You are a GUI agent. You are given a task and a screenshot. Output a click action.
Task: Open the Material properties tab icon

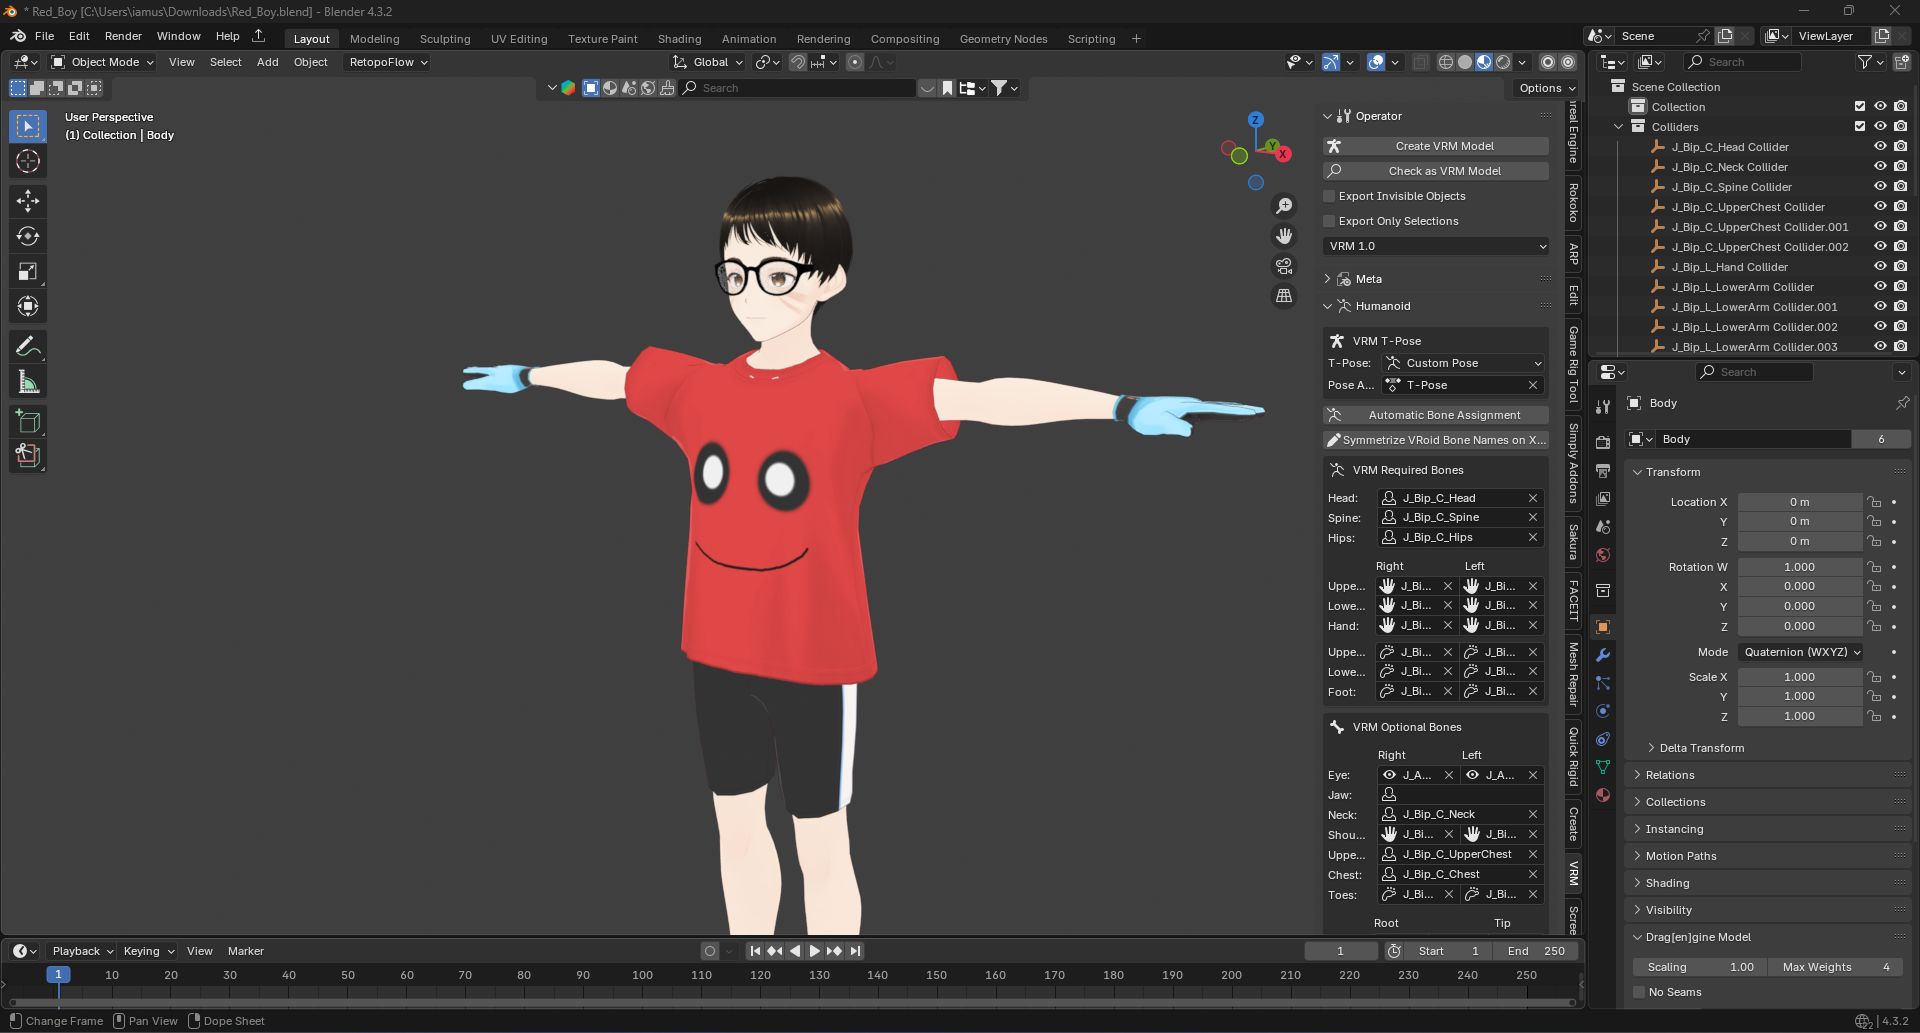click(x=1603, y=795)
